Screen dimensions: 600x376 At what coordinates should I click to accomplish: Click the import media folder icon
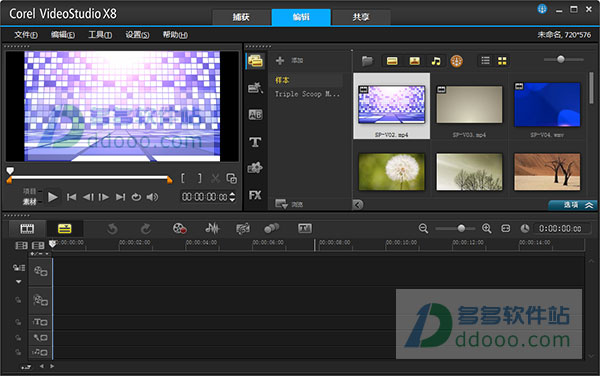tap(367, 61)
